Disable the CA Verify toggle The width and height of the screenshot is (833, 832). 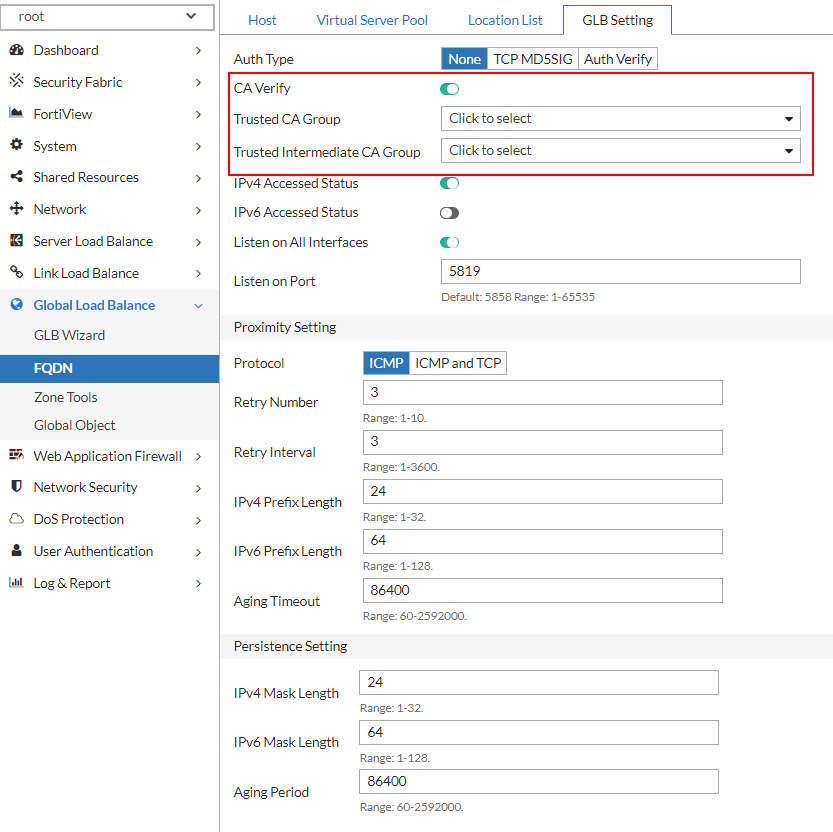(449, 88)
